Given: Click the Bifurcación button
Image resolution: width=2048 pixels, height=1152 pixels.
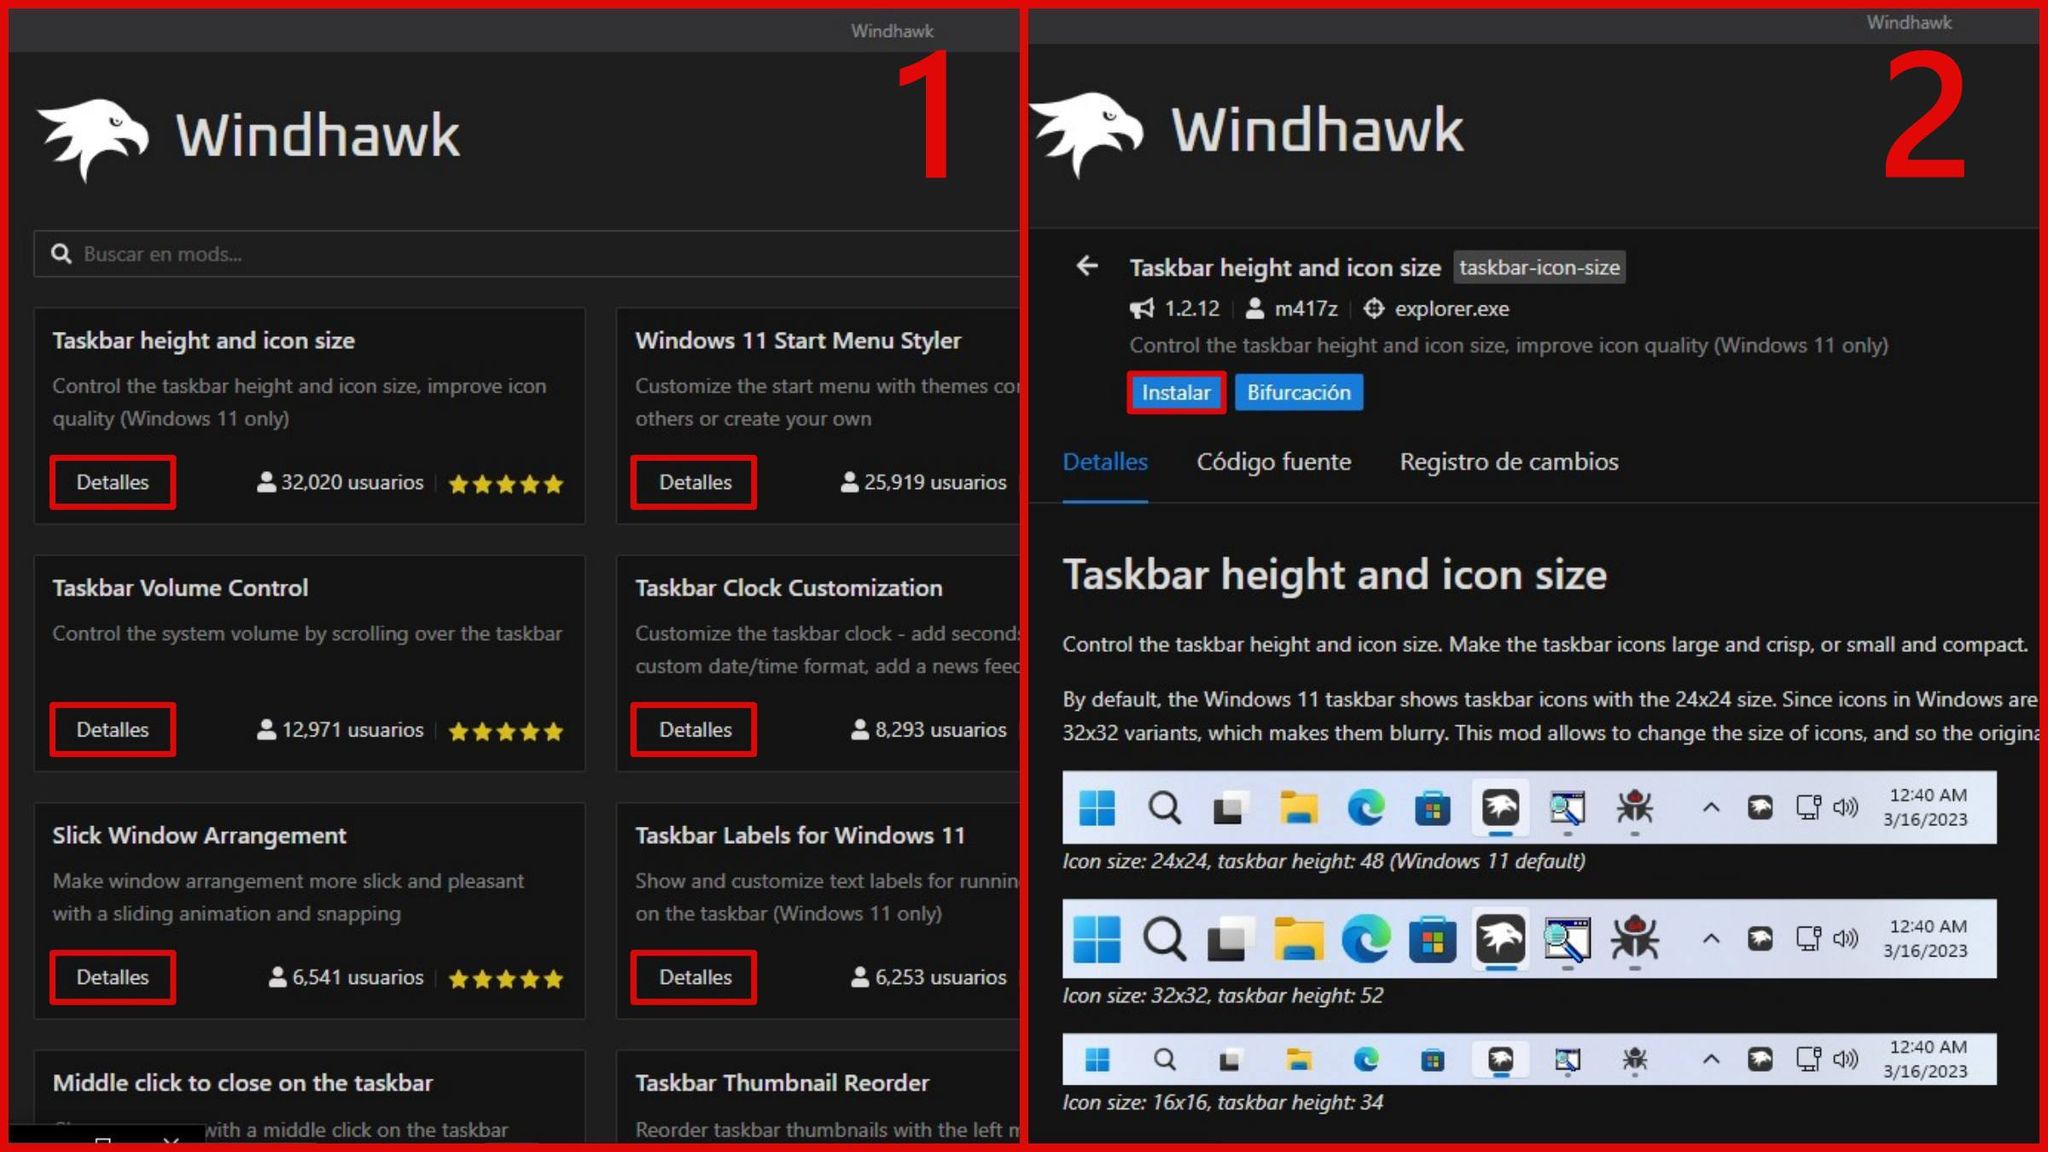Looking at the screenshot, I should [1299, 392].
